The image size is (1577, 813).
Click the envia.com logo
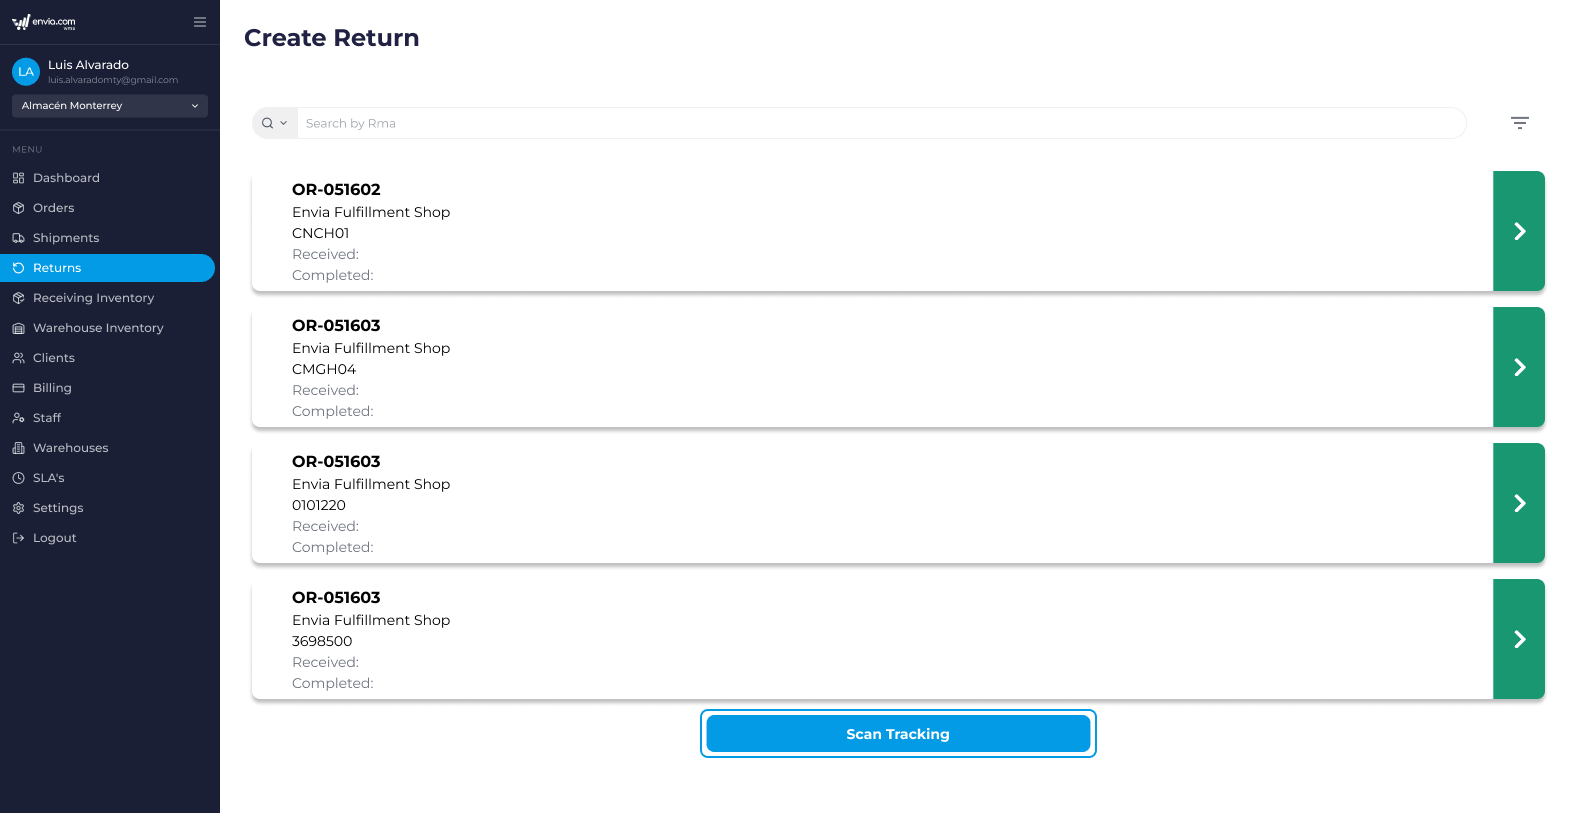(44, 22)
